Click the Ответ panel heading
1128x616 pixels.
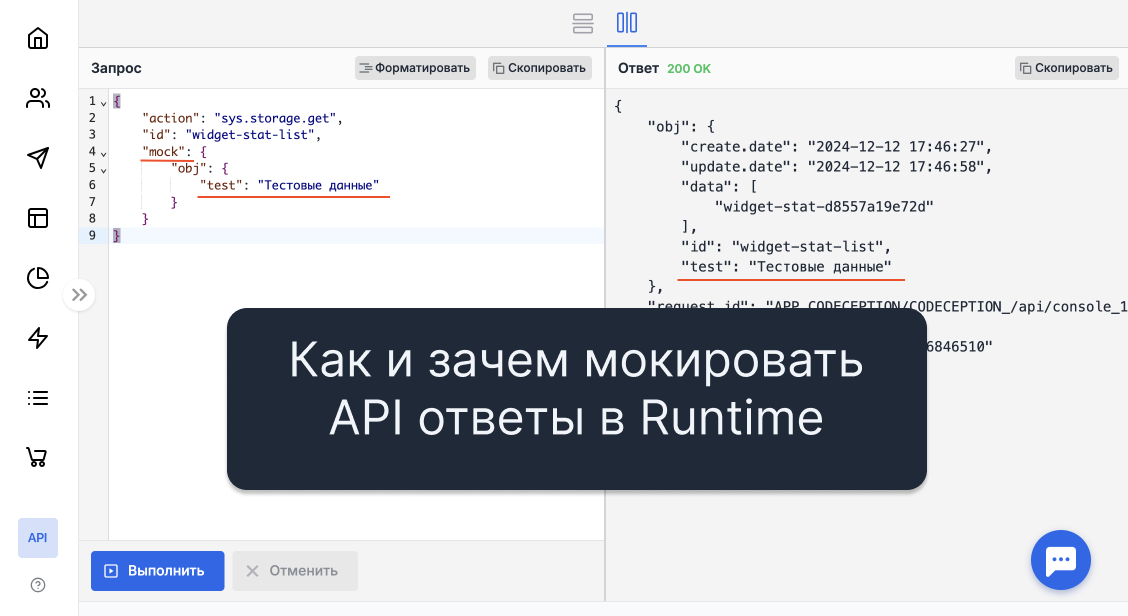638,68
